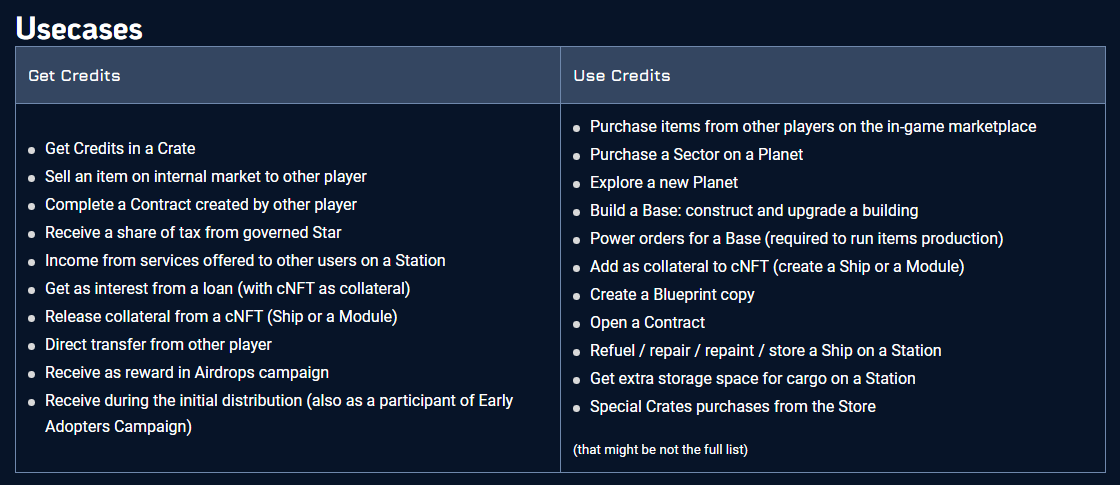Click 'Direct transfer from other player' line
The width and height of the screenshot is (1120, 485).
159,345
